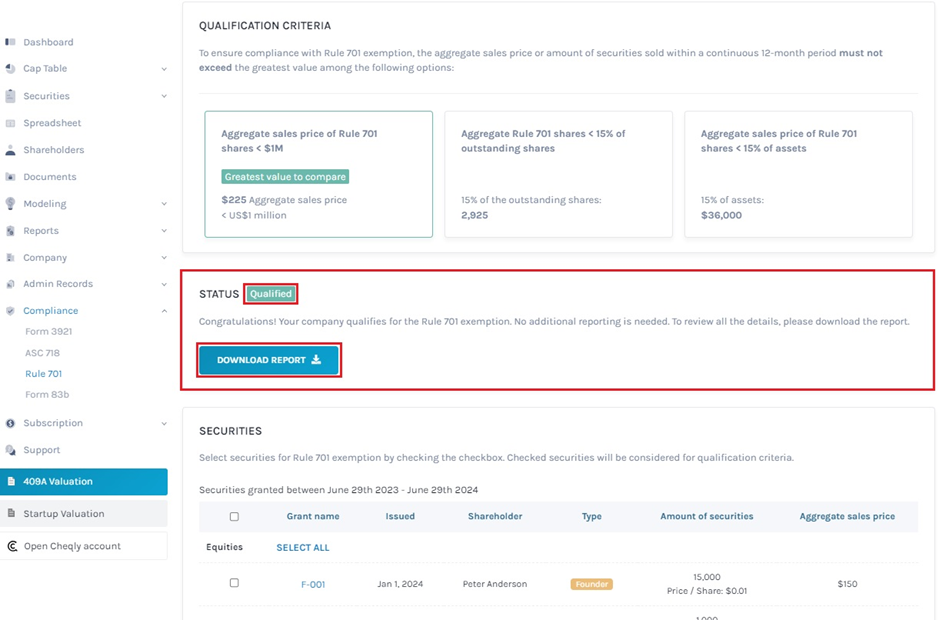Click the Shareholders person icon

10,150
